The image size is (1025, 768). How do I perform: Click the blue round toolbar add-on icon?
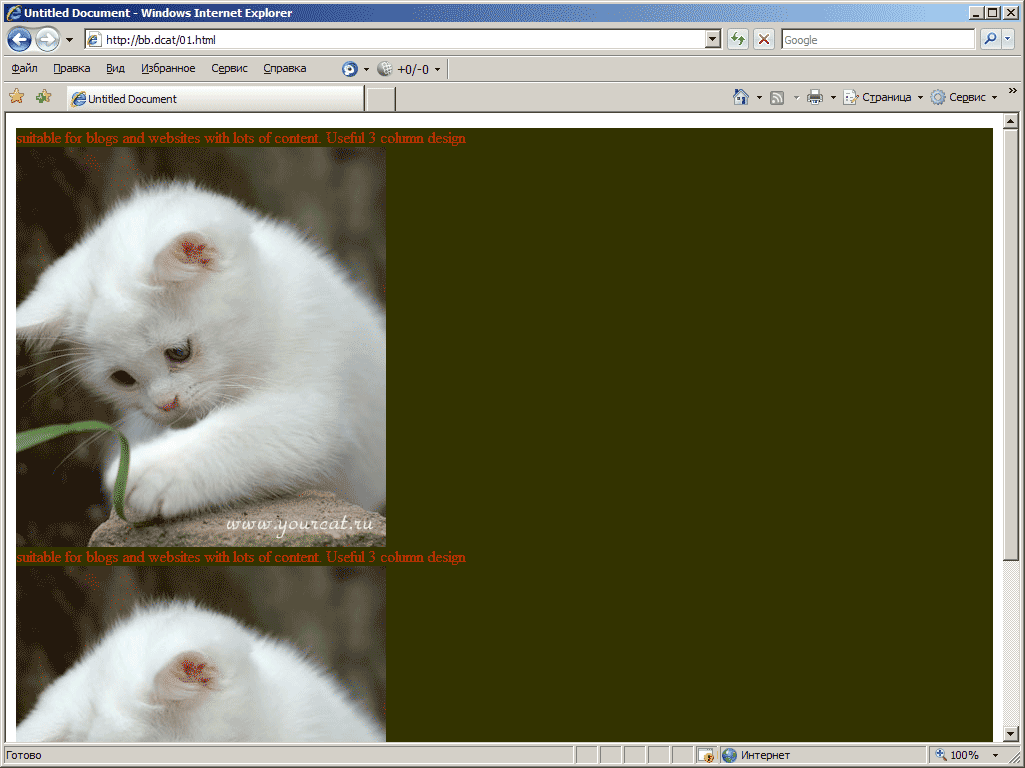tap(350, 69)
